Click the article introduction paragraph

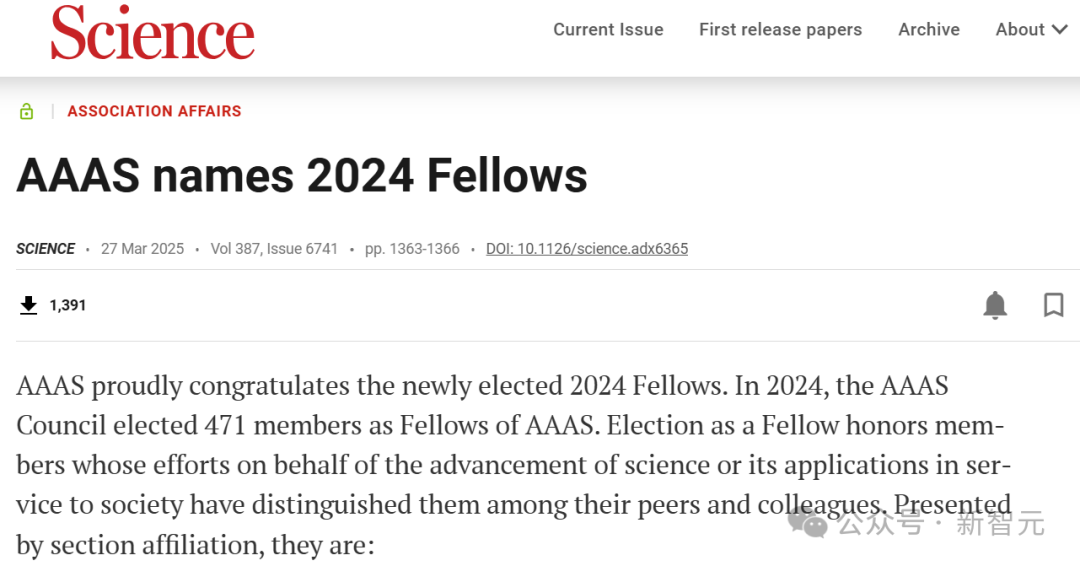click(x=514, y=465)
